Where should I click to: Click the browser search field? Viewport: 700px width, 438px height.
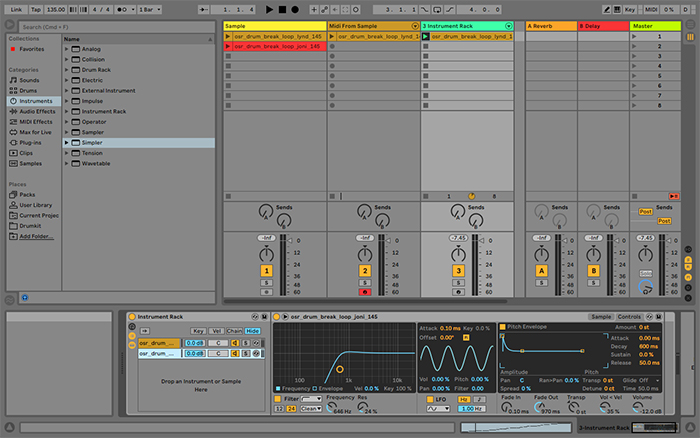tap(117, 27)
